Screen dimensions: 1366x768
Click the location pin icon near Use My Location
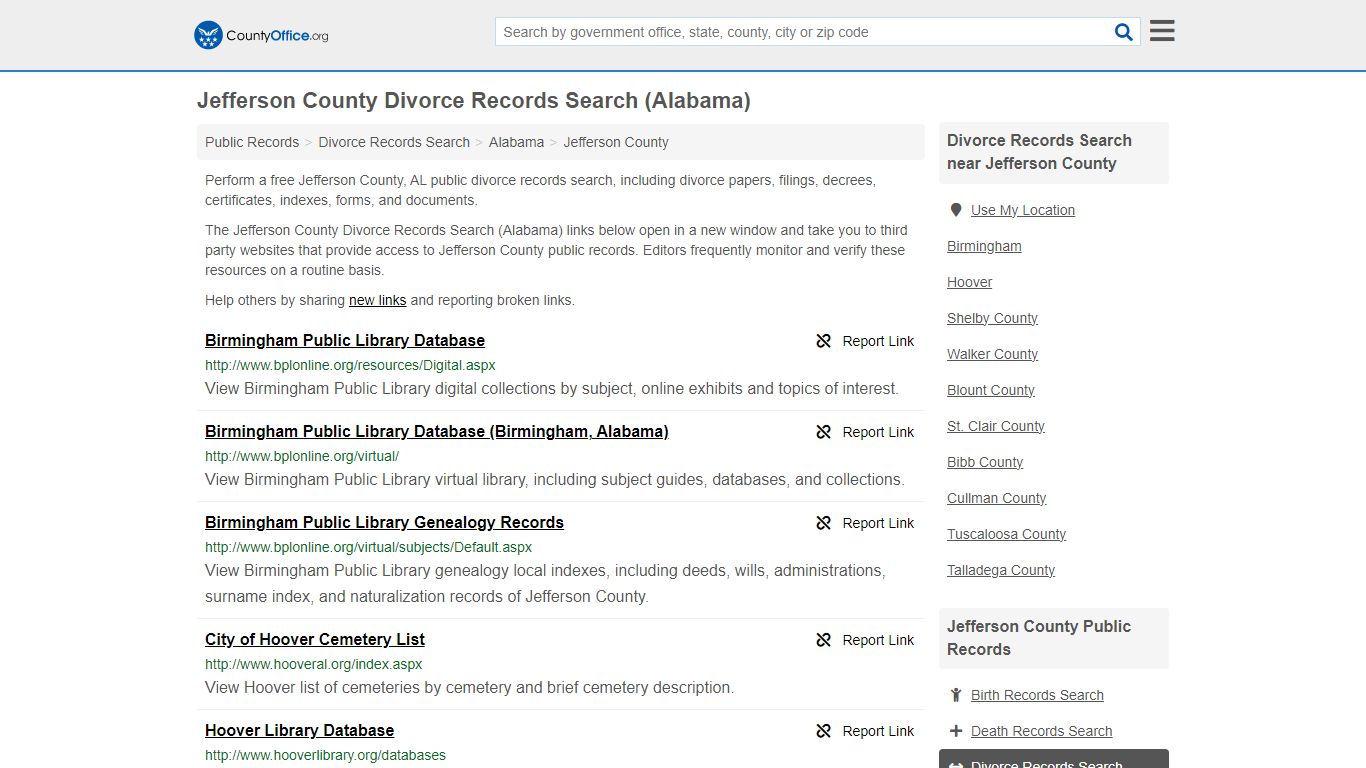(956, 210)
